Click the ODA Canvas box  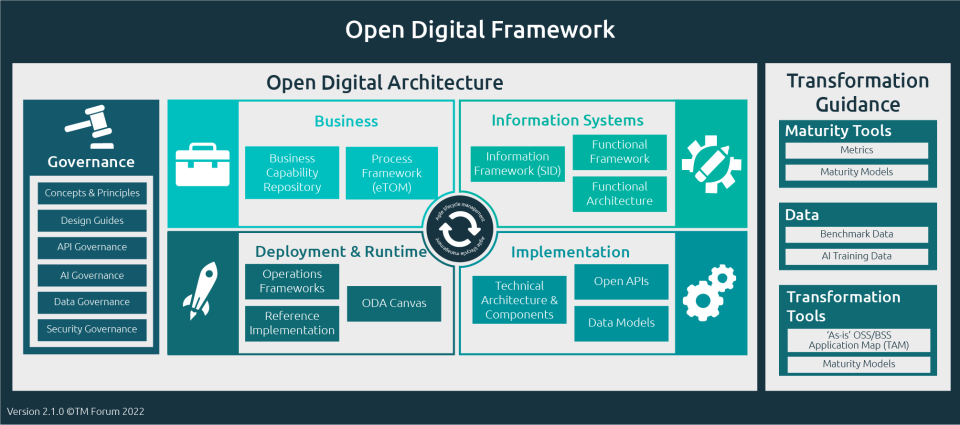pos(394,304)
